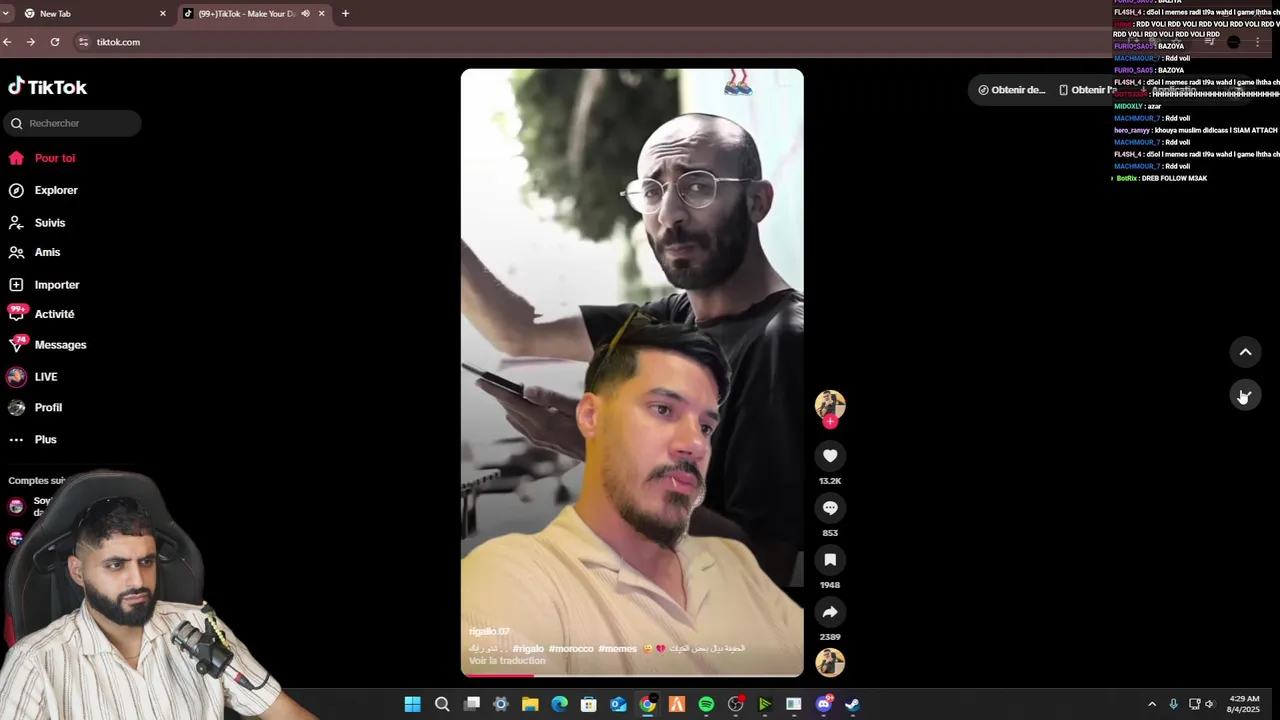1280x720 pixels.
Task: Open Spotify from the taskbar
Action: [706, 704]
